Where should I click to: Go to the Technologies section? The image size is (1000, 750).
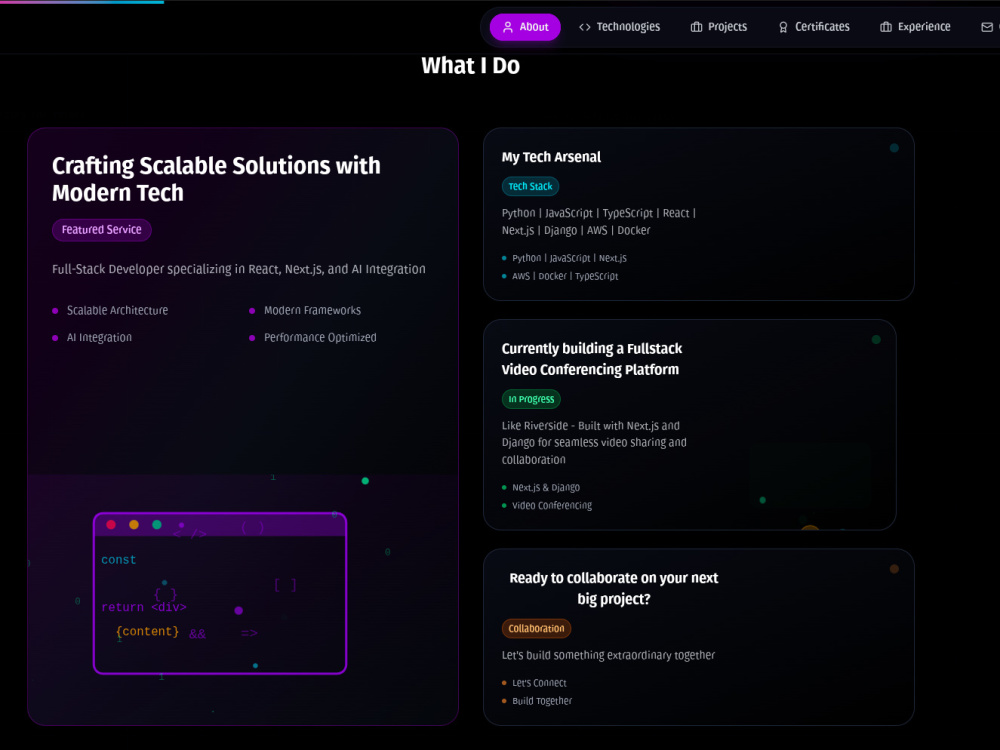pos(619,27)
